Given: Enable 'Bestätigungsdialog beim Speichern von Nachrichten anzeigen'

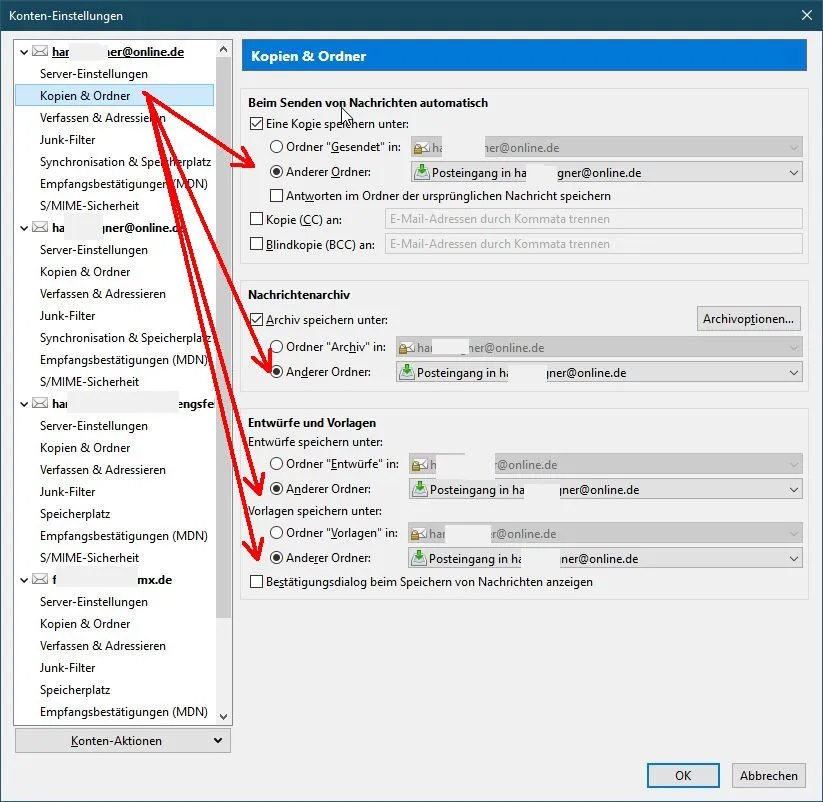Looking at the screenshot, I should coord(256,582).
